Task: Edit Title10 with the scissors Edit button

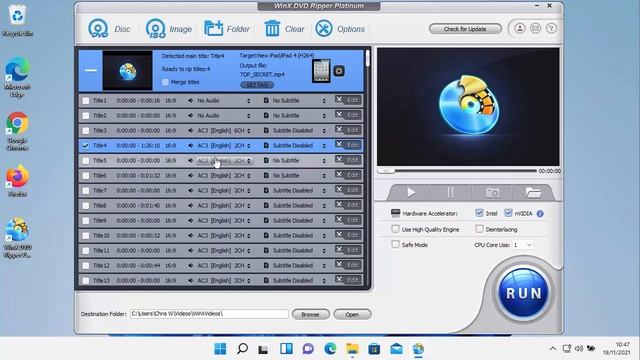Action: [348, 235]
